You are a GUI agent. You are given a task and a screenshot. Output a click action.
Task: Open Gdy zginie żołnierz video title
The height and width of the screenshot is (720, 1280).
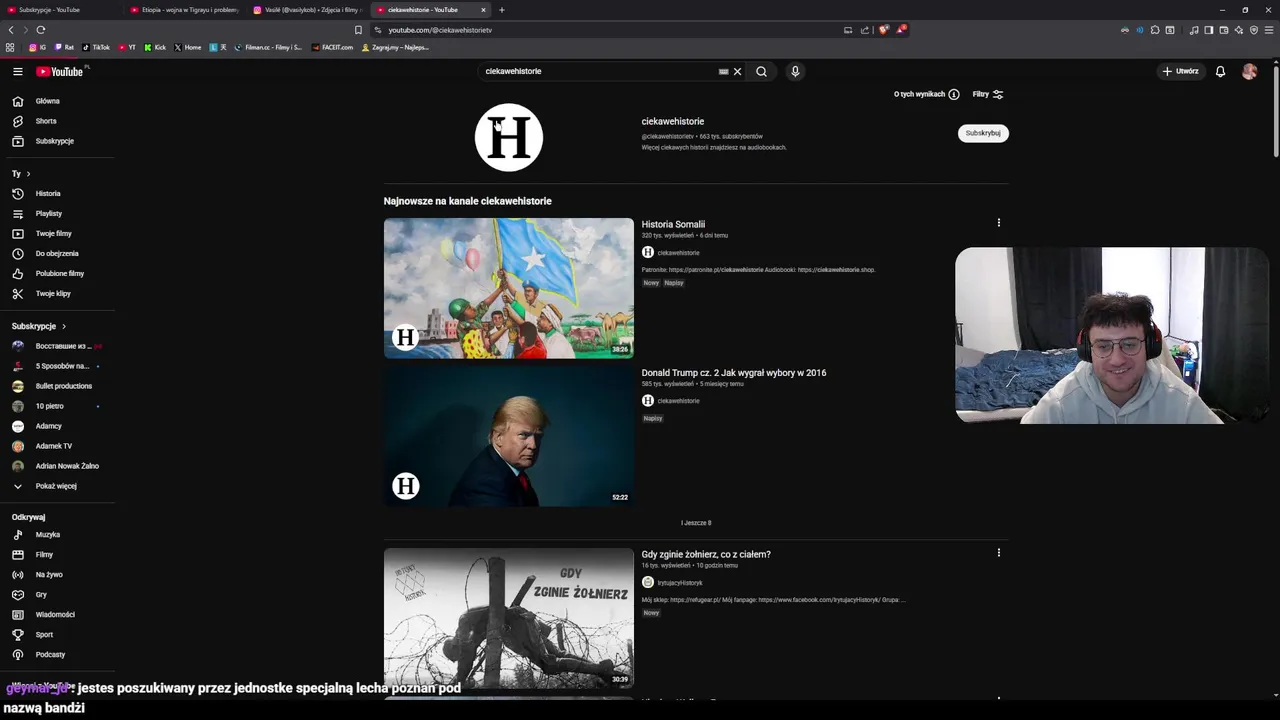coord(706,554)
